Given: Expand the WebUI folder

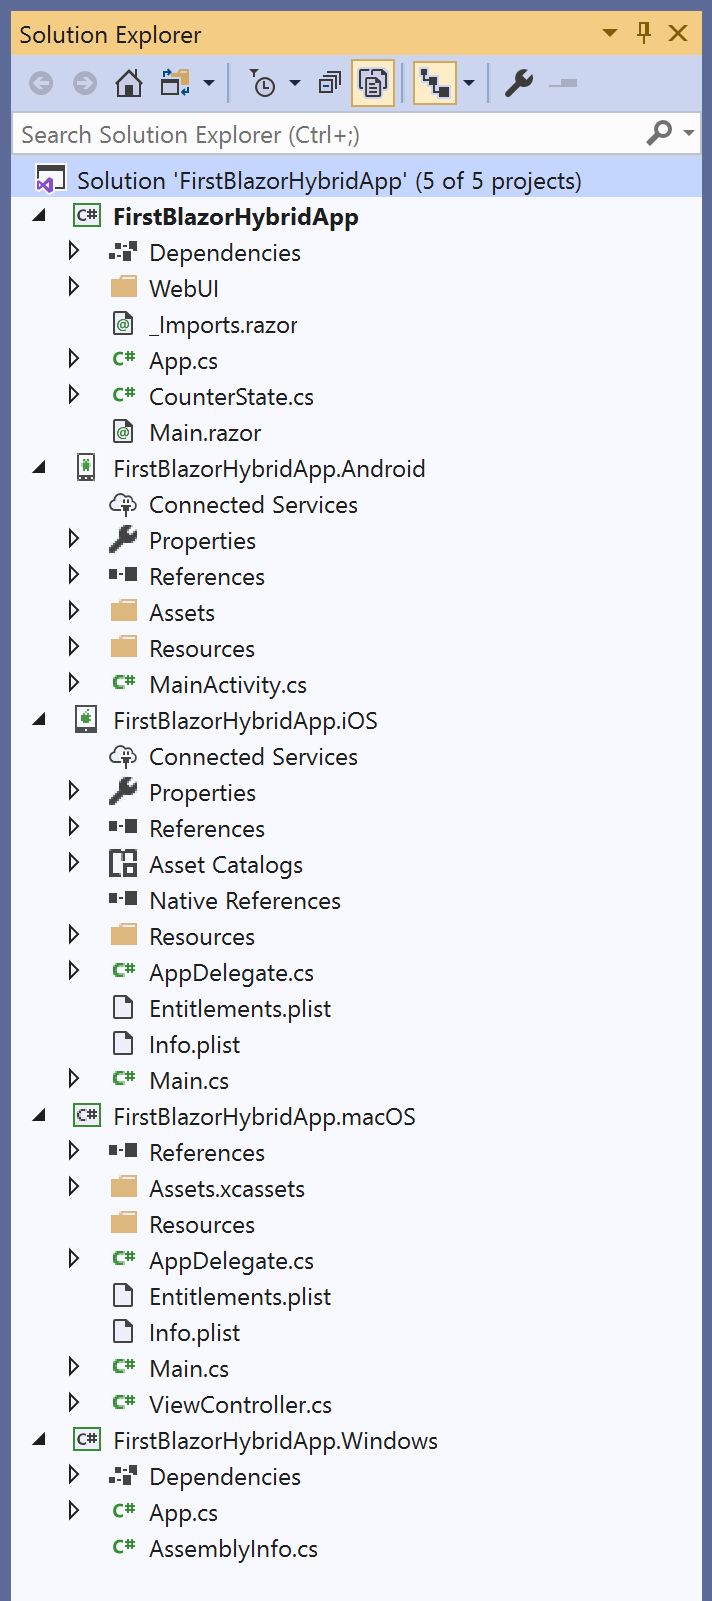Looking at the screenshot, I should pyautogui.click(x=74, y=287).
